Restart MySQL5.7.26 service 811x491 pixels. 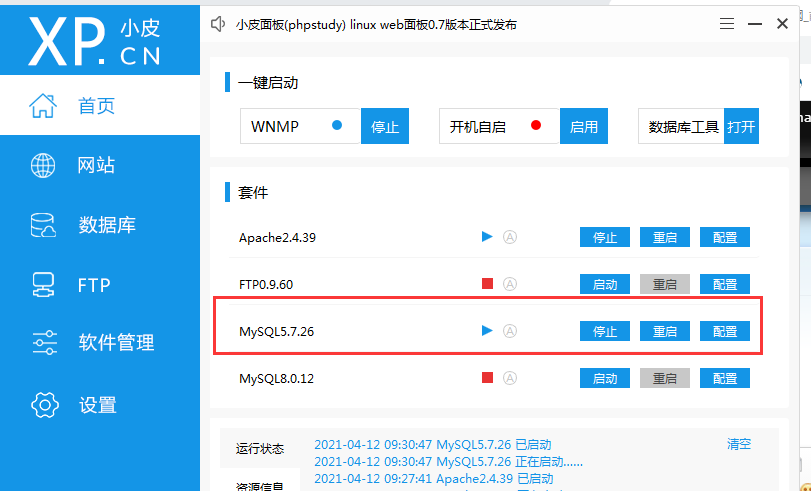(x=665, y=331)
